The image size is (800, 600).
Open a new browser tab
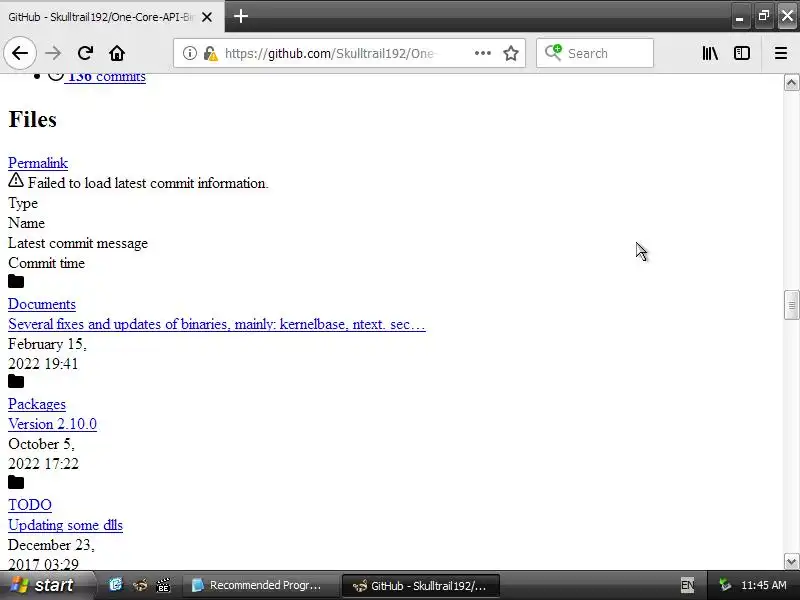point(241,16)
